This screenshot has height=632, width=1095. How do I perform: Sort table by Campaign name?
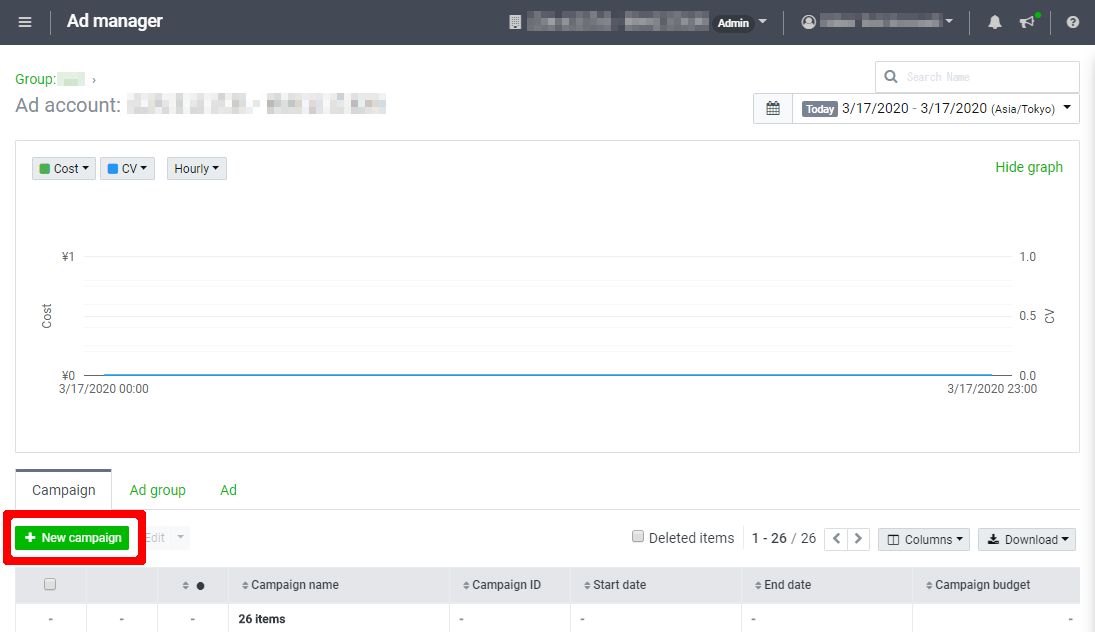pos(290,585)
